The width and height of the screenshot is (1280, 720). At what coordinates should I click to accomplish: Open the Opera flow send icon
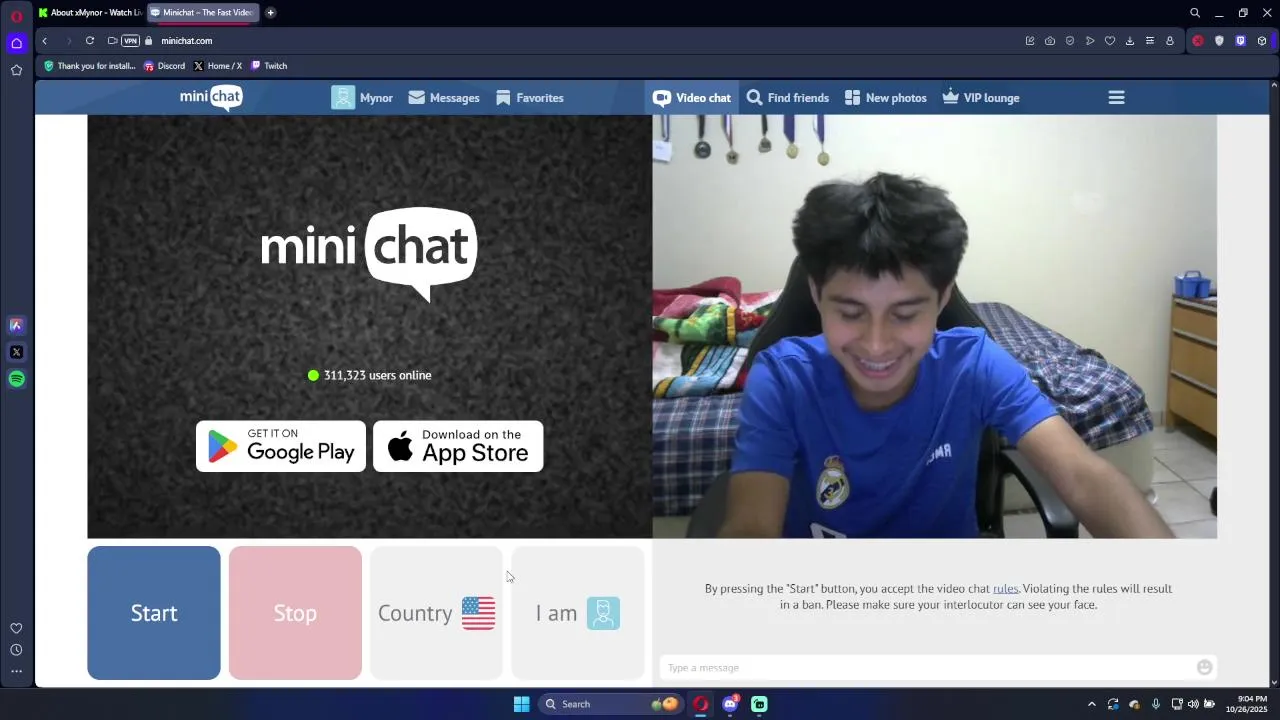pyautogui.click(x=1090, y=41)
